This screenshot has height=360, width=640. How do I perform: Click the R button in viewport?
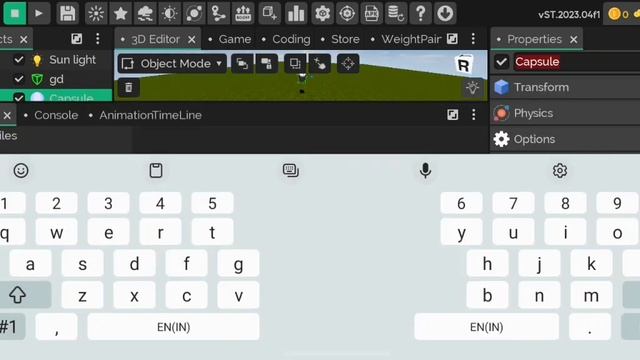coord(464,65)
